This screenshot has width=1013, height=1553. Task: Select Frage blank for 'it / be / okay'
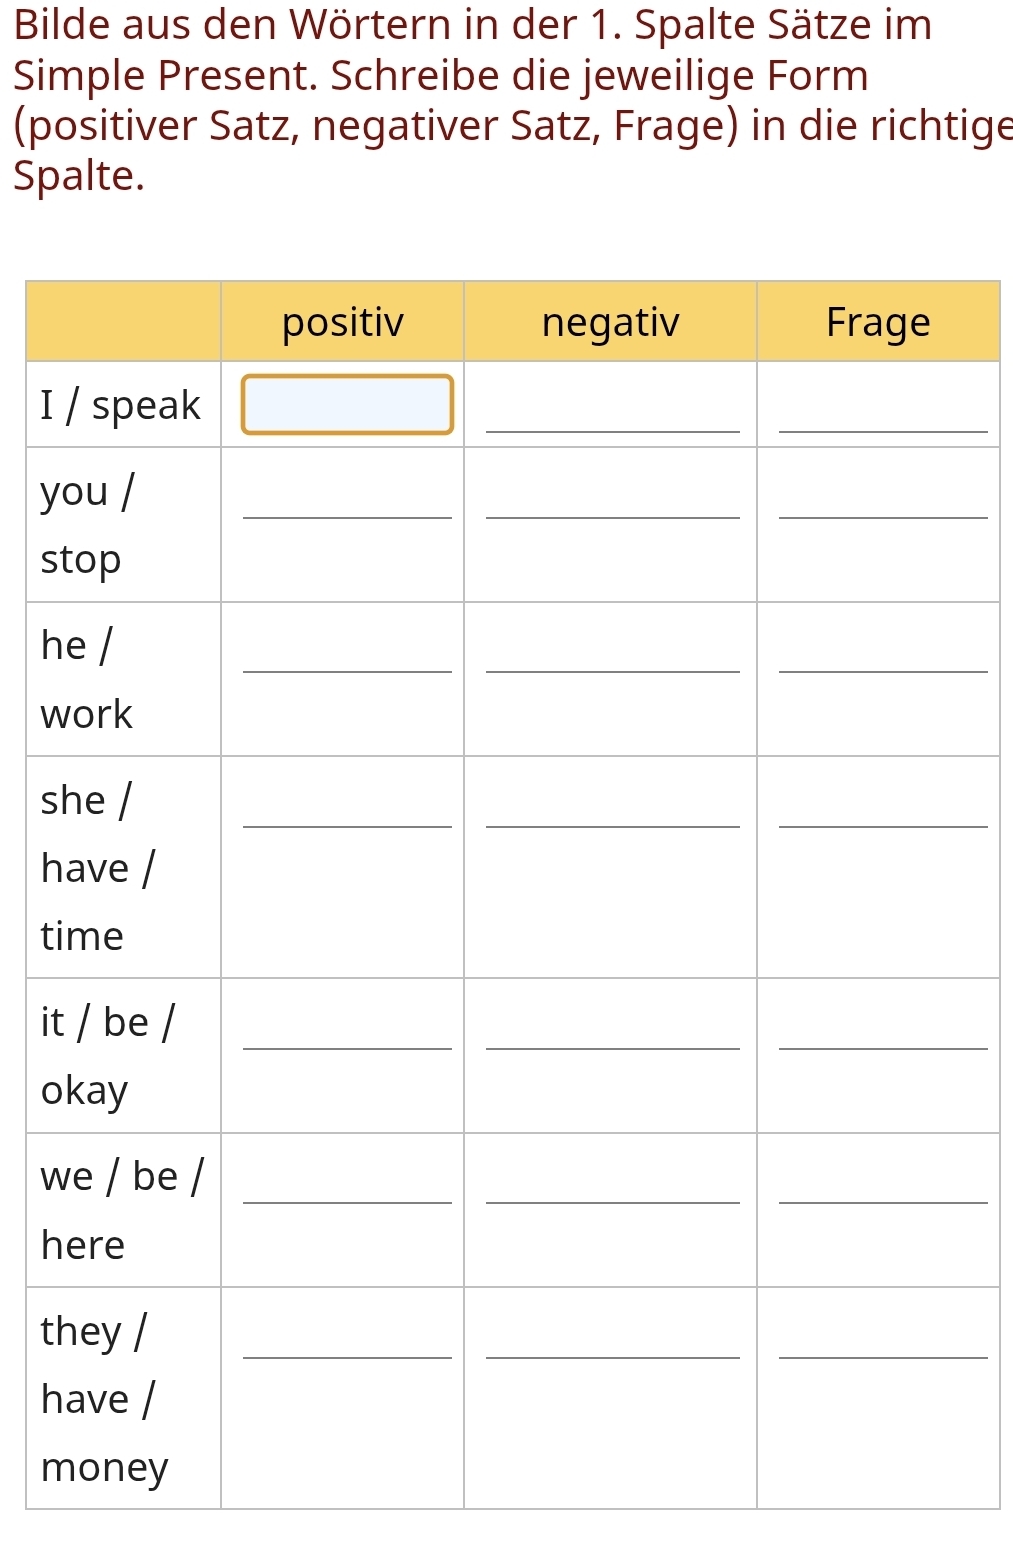[883, 1022]
